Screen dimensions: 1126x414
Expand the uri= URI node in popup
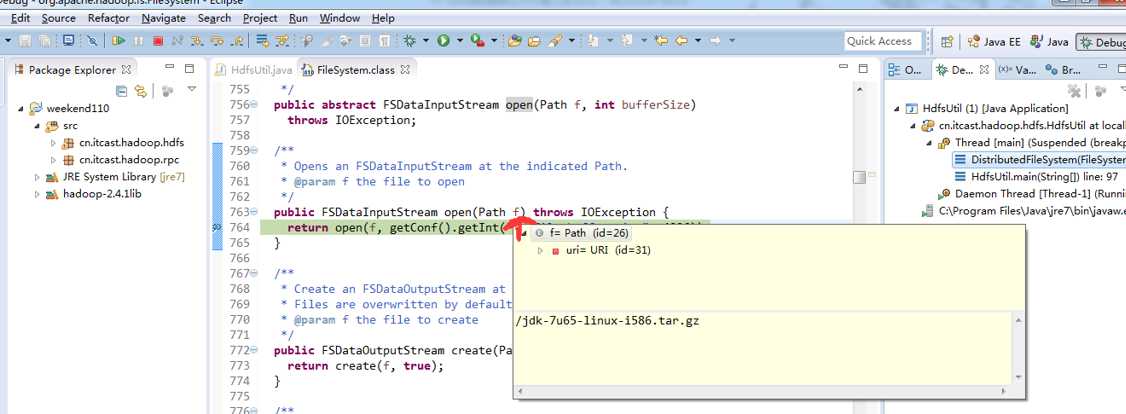pyautogui.click(x=541, y=250)
